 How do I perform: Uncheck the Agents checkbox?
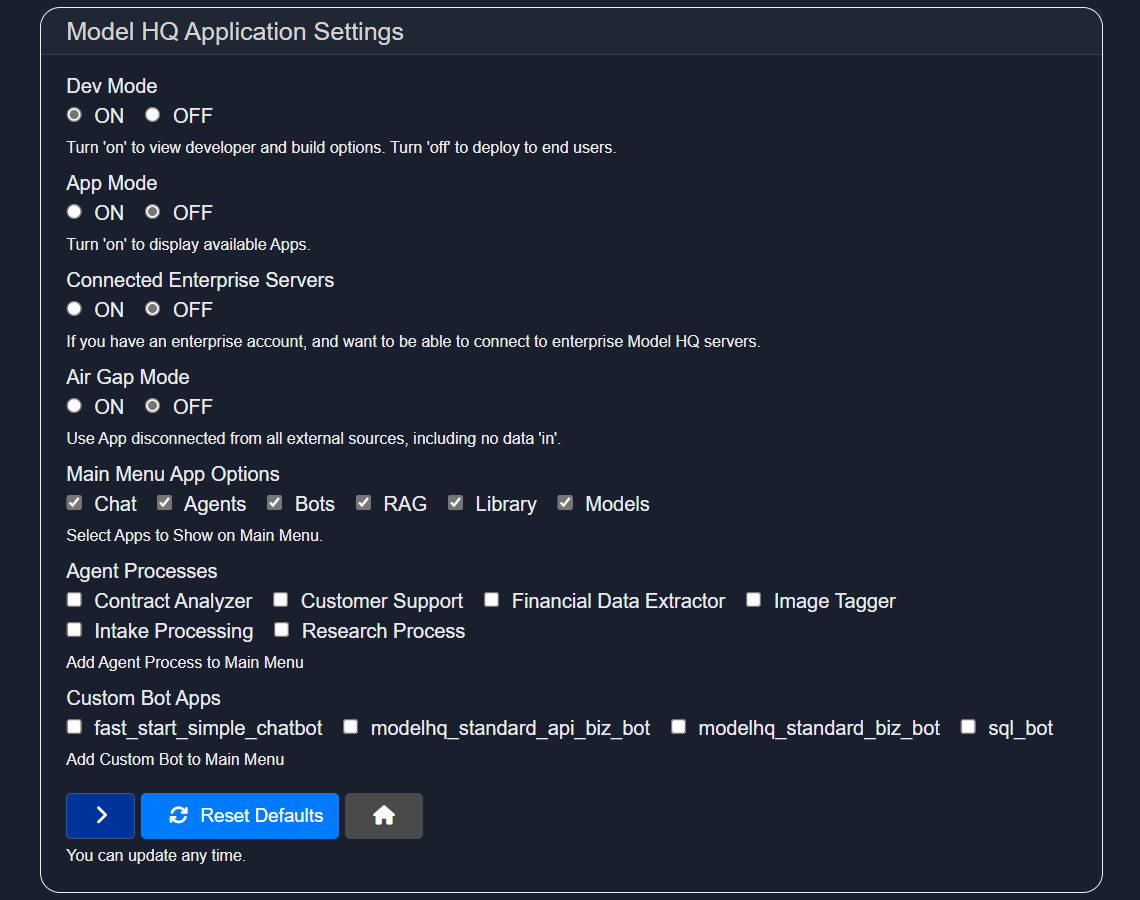(164, 503)
